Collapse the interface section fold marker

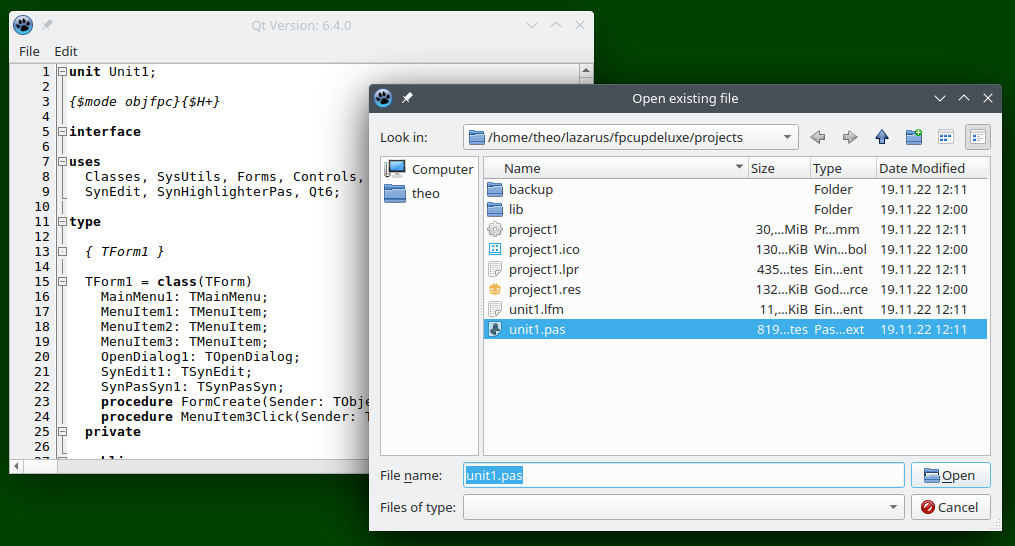point(62,132)
